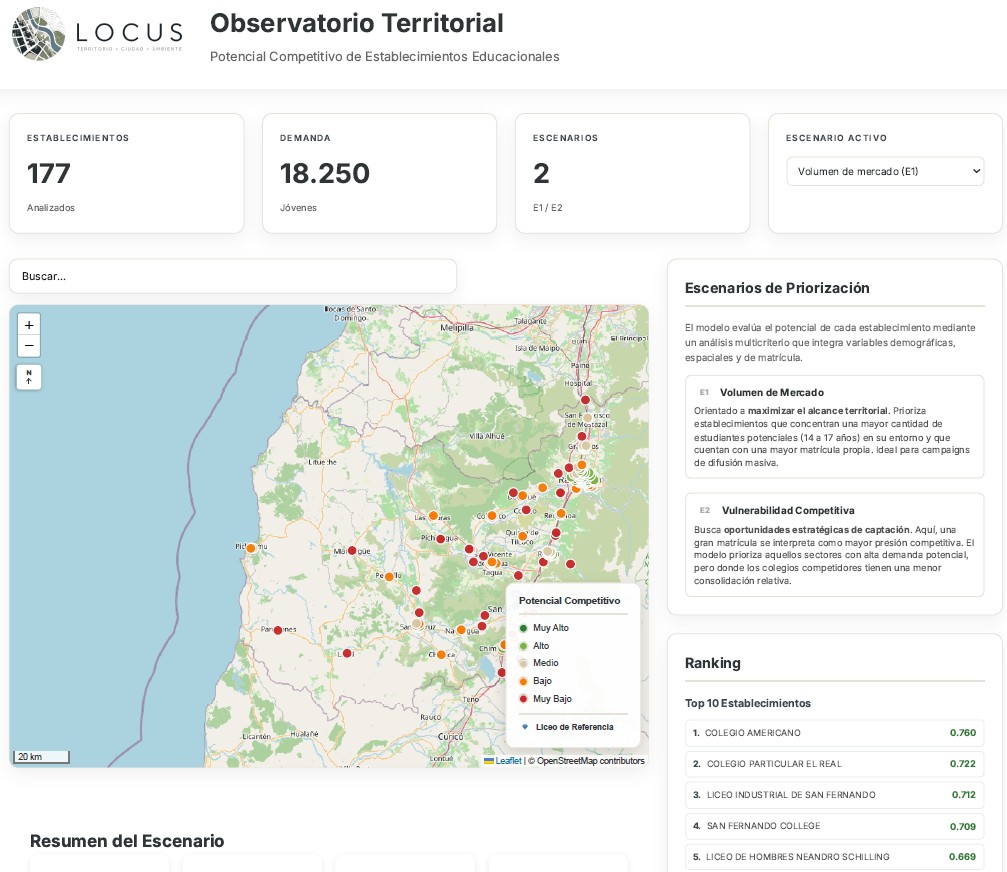Open the Escenario Activo dropdown
Viewport: 1007px width, 872px height.
[885, 171]
